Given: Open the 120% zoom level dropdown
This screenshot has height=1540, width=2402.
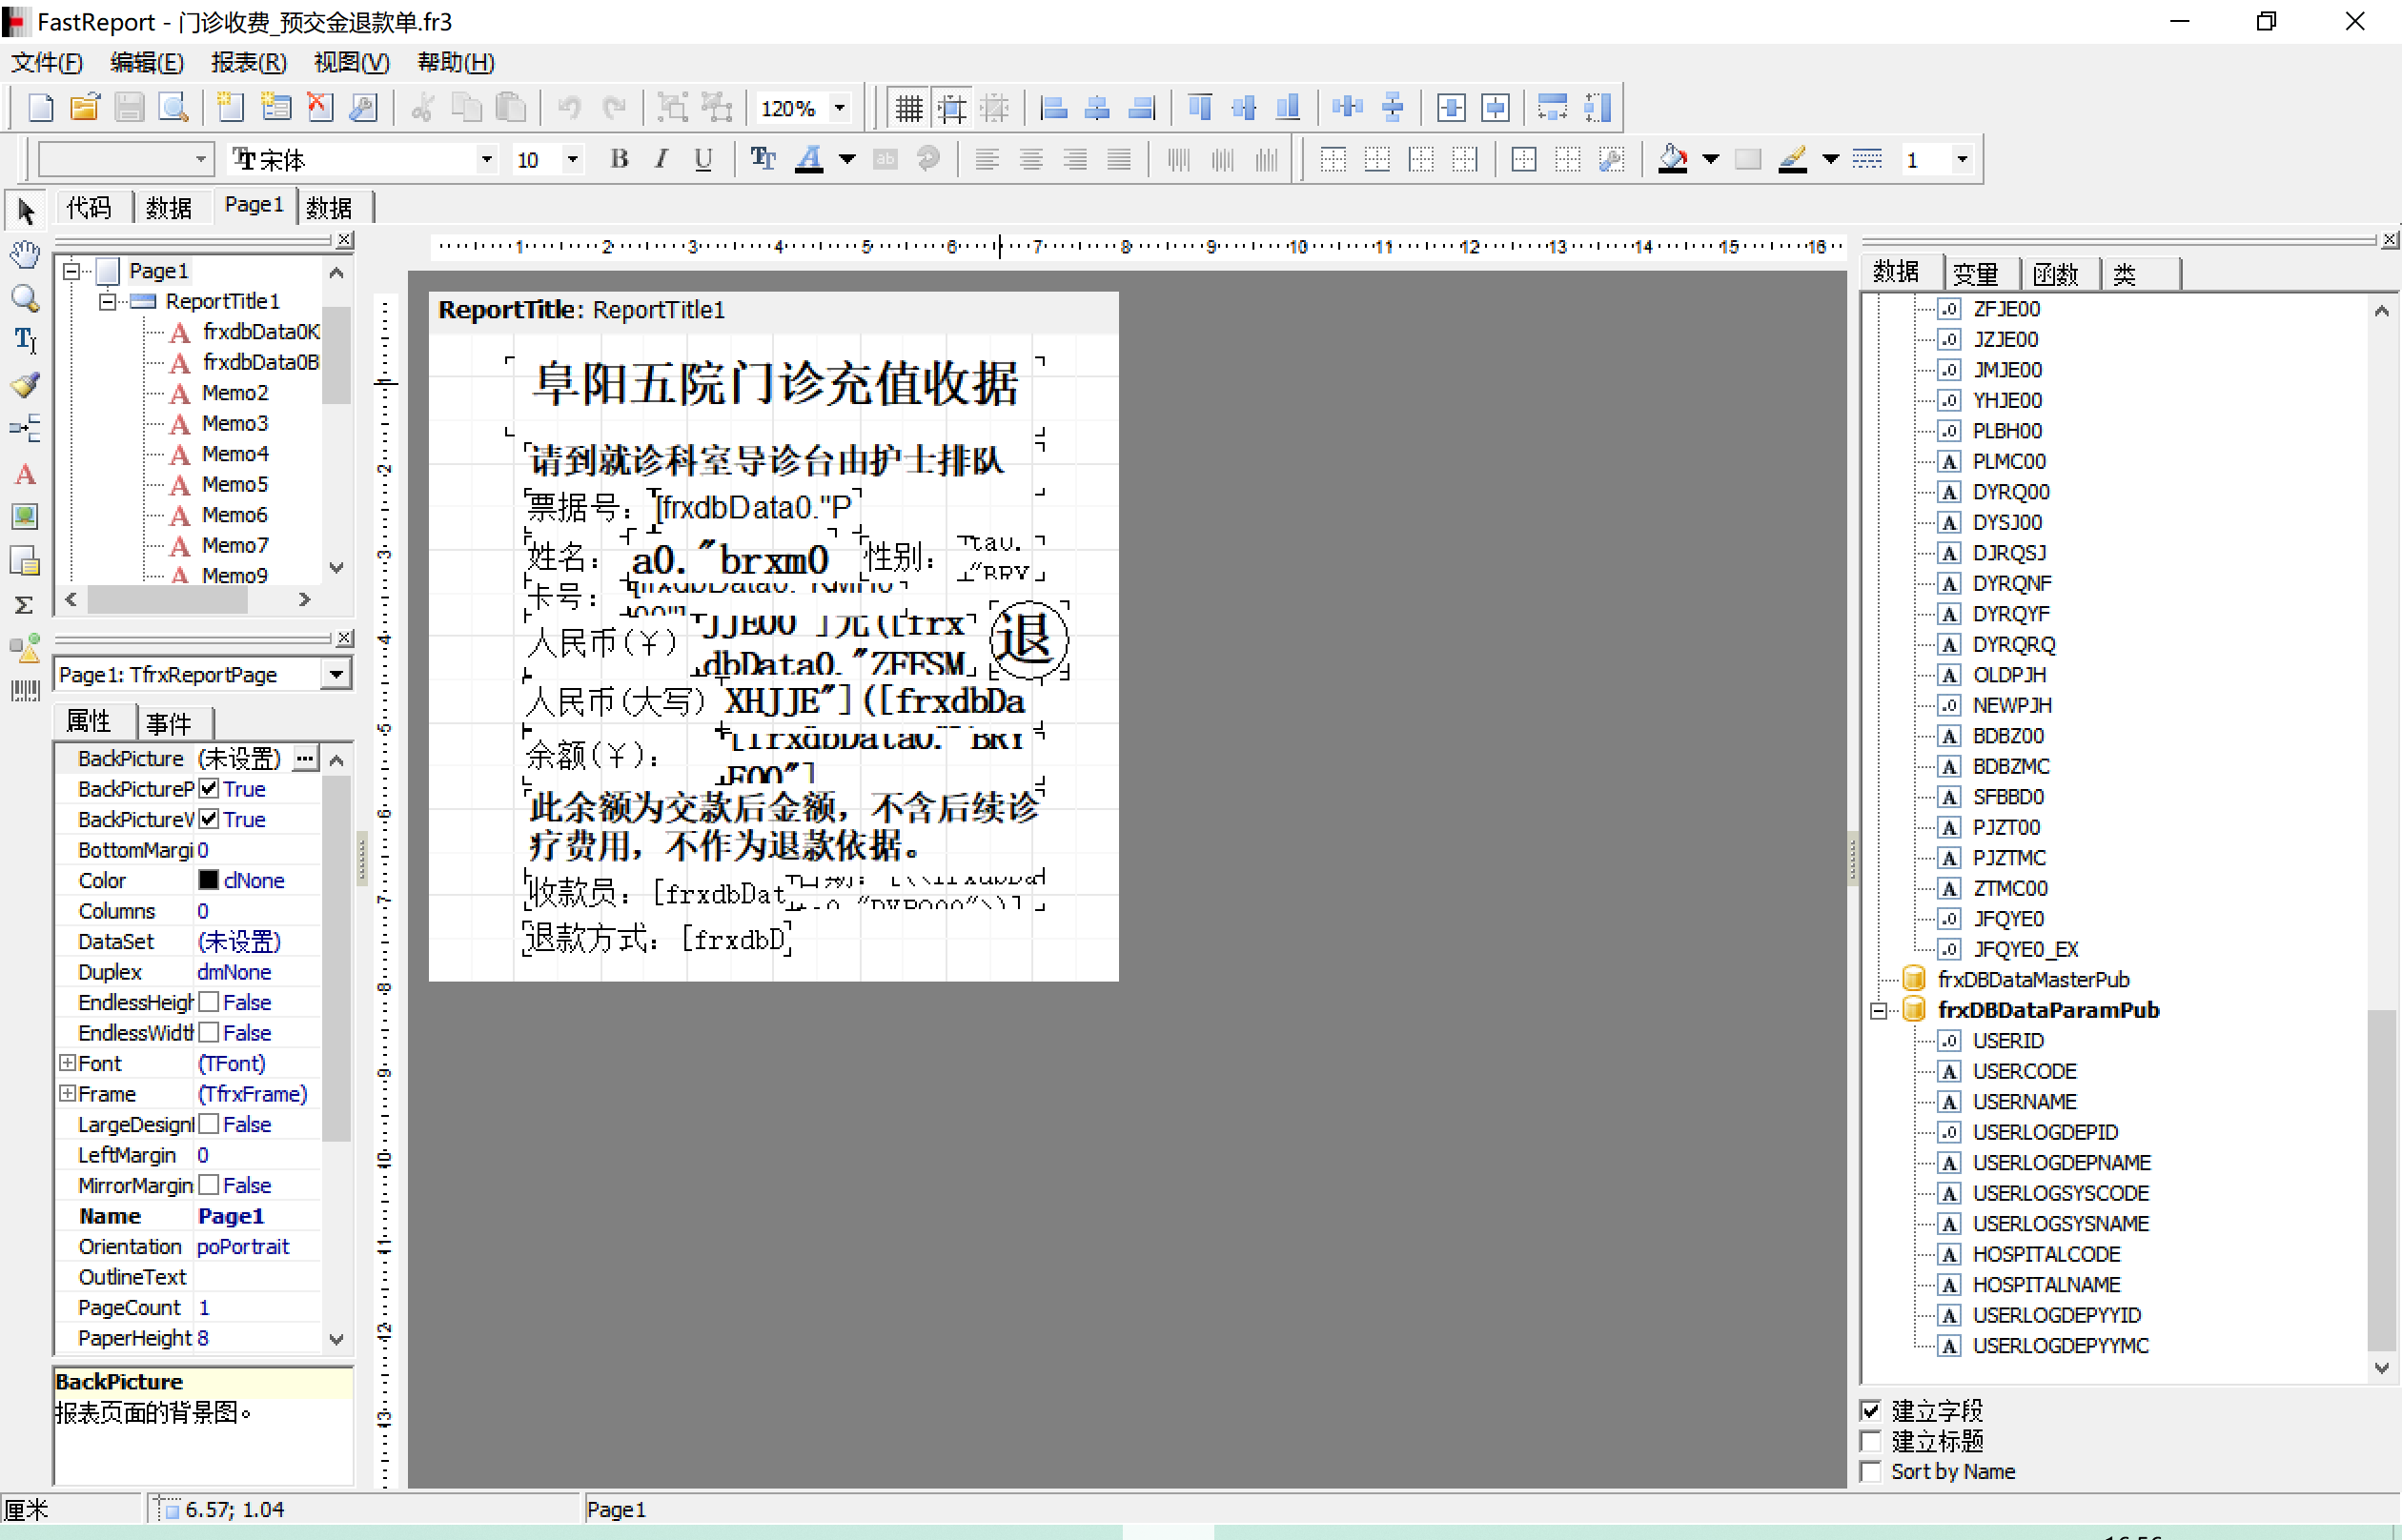Looking at the screenshot, I should tap(840, 107).
